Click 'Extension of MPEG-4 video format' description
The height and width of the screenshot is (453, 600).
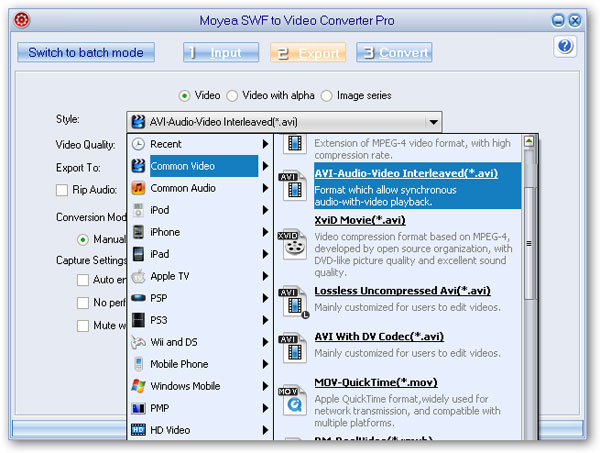point(412,149)
